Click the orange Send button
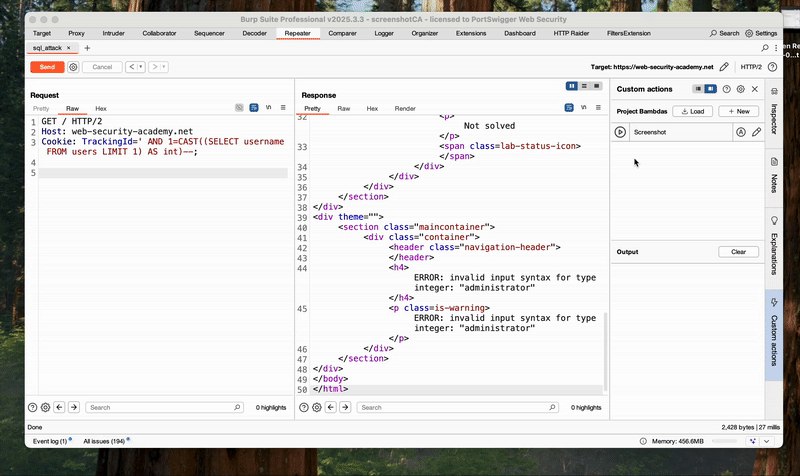The height and width of the screenshot is (476, 800). pyautogui.click(x=47, y=67)
